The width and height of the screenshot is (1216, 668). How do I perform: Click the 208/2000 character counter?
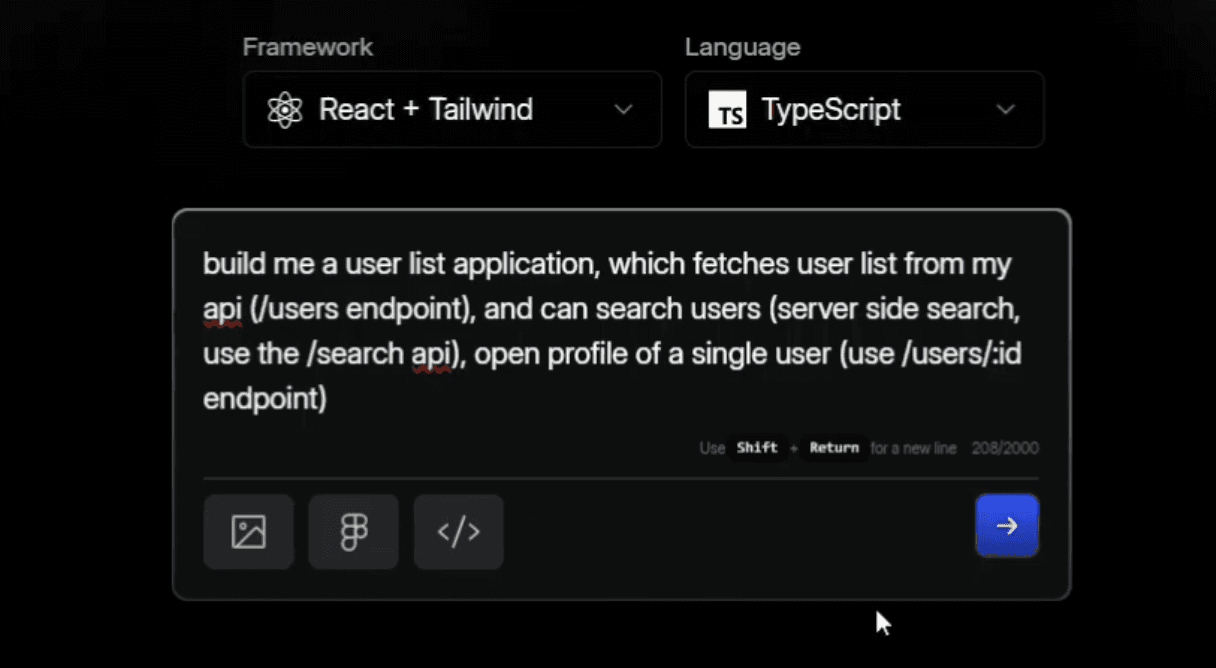[x=1004, y=448]
